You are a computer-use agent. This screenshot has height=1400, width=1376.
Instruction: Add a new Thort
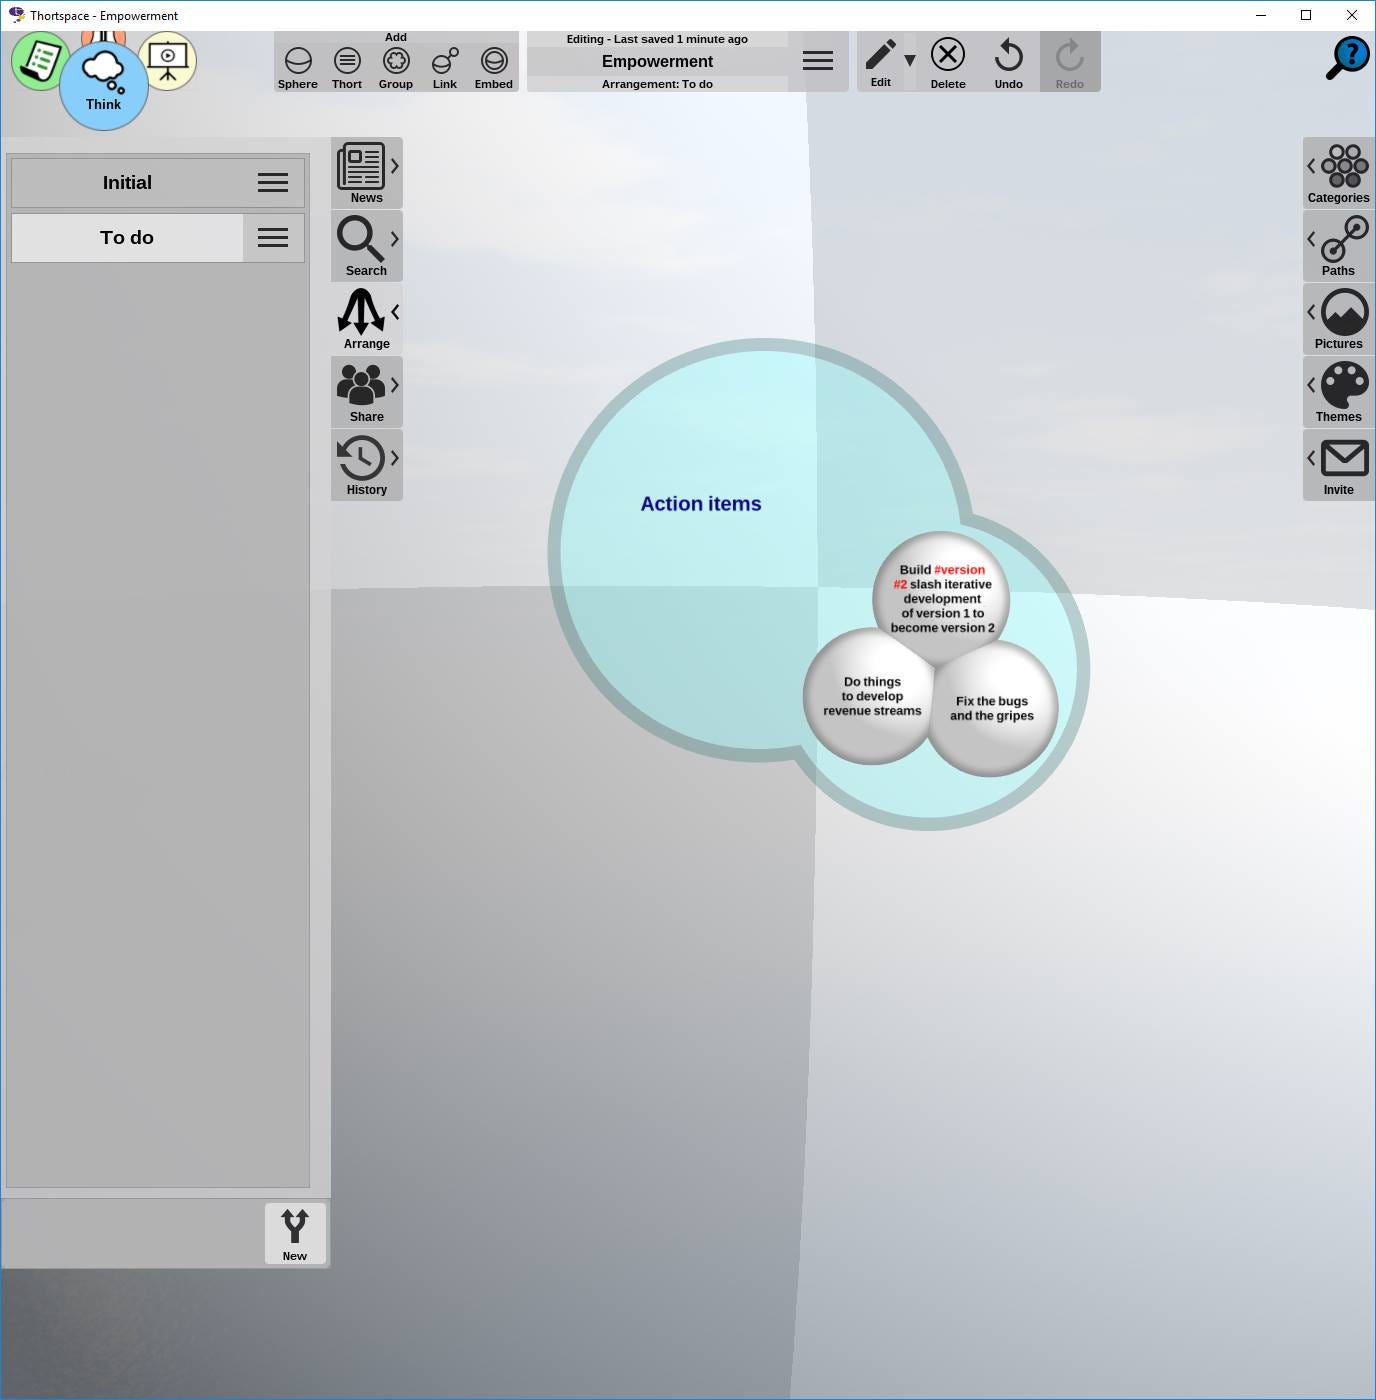pos(347,68)
